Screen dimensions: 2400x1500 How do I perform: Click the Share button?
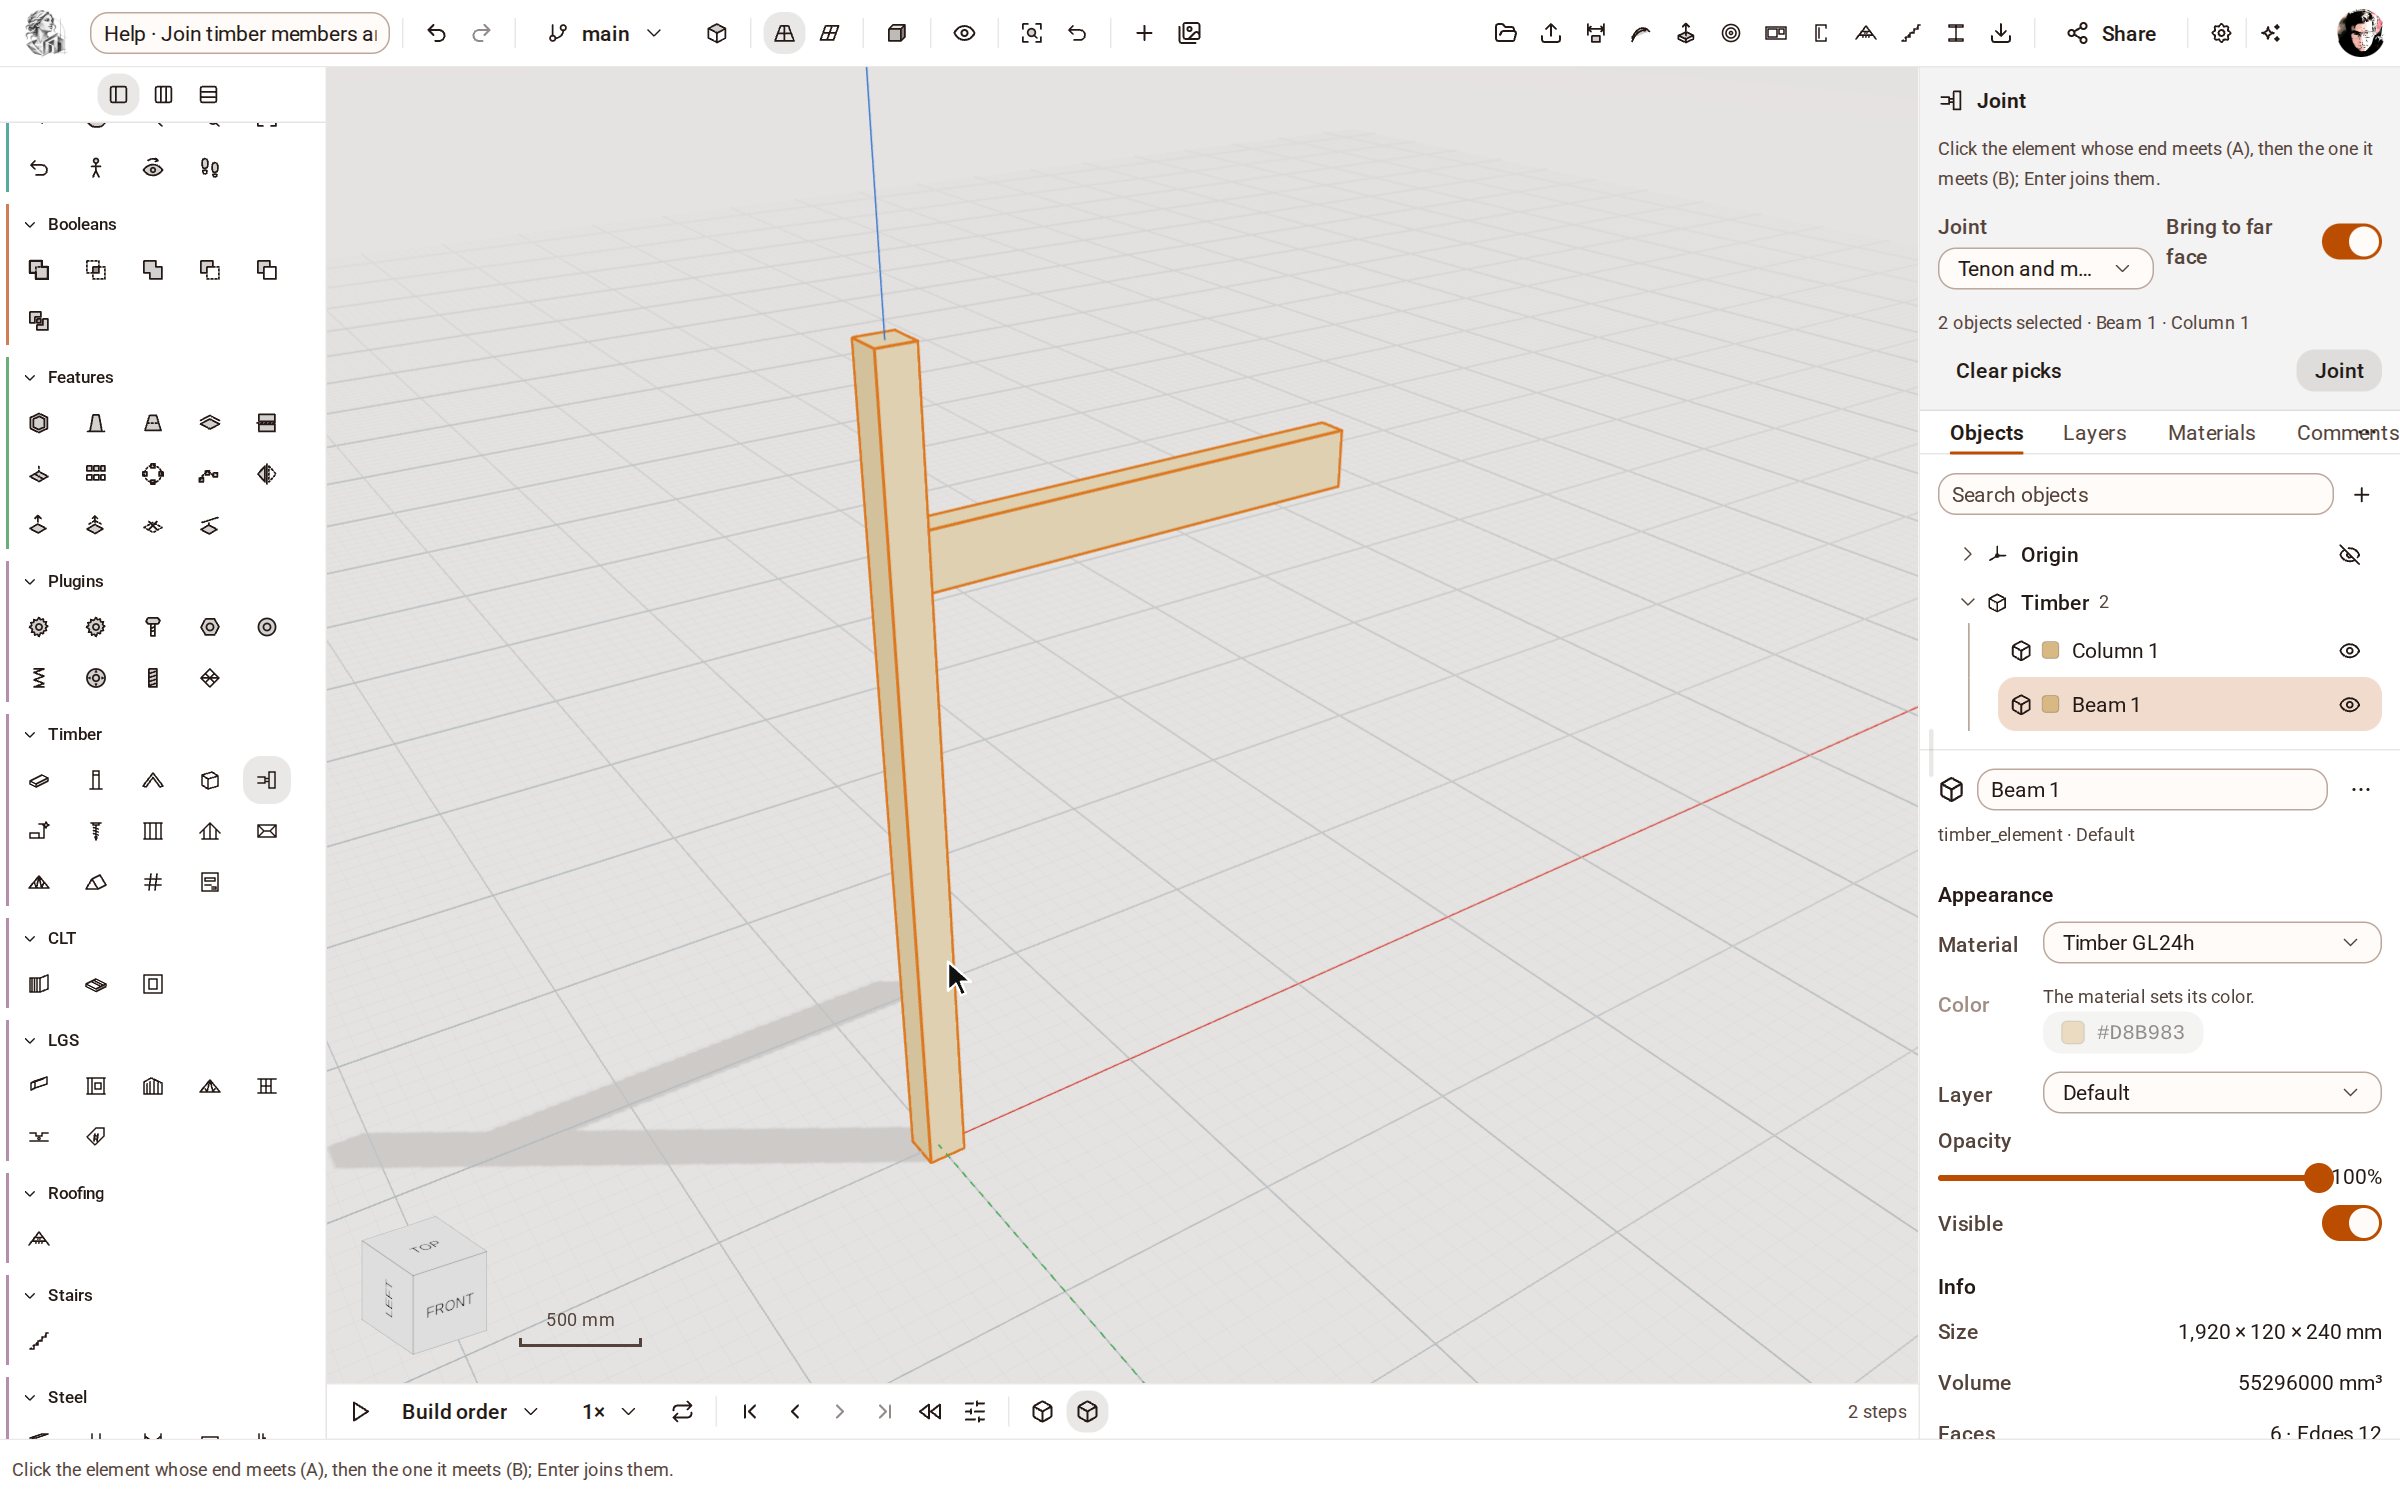[x=2111, y=33]
